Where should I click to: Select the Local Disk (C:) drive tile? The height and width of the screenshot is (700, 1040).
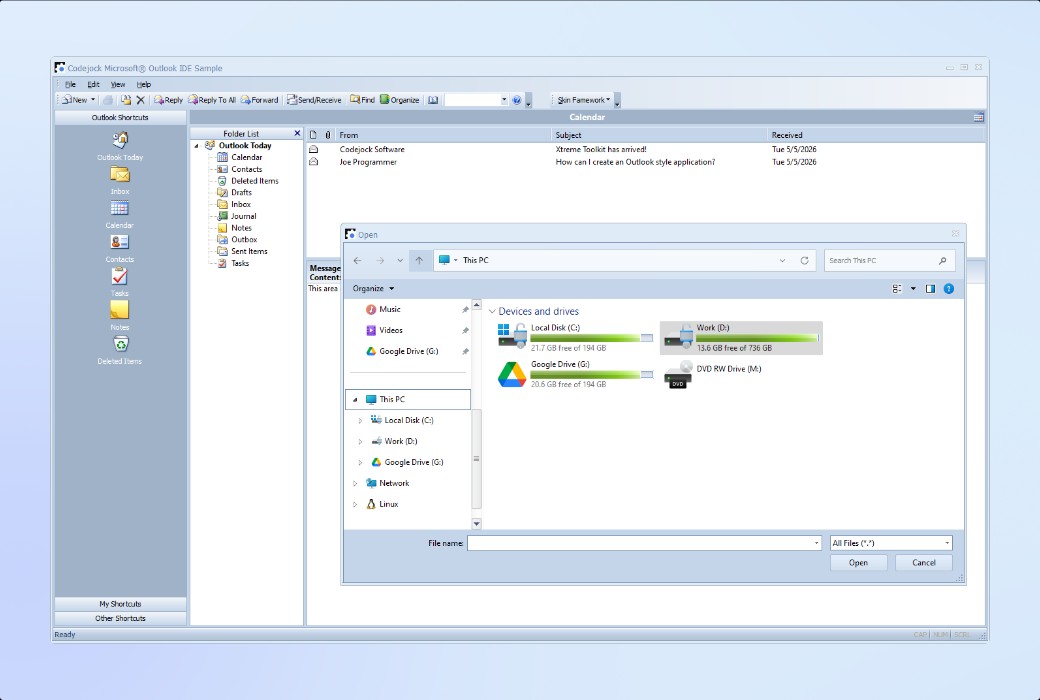[x=575, y=337]
